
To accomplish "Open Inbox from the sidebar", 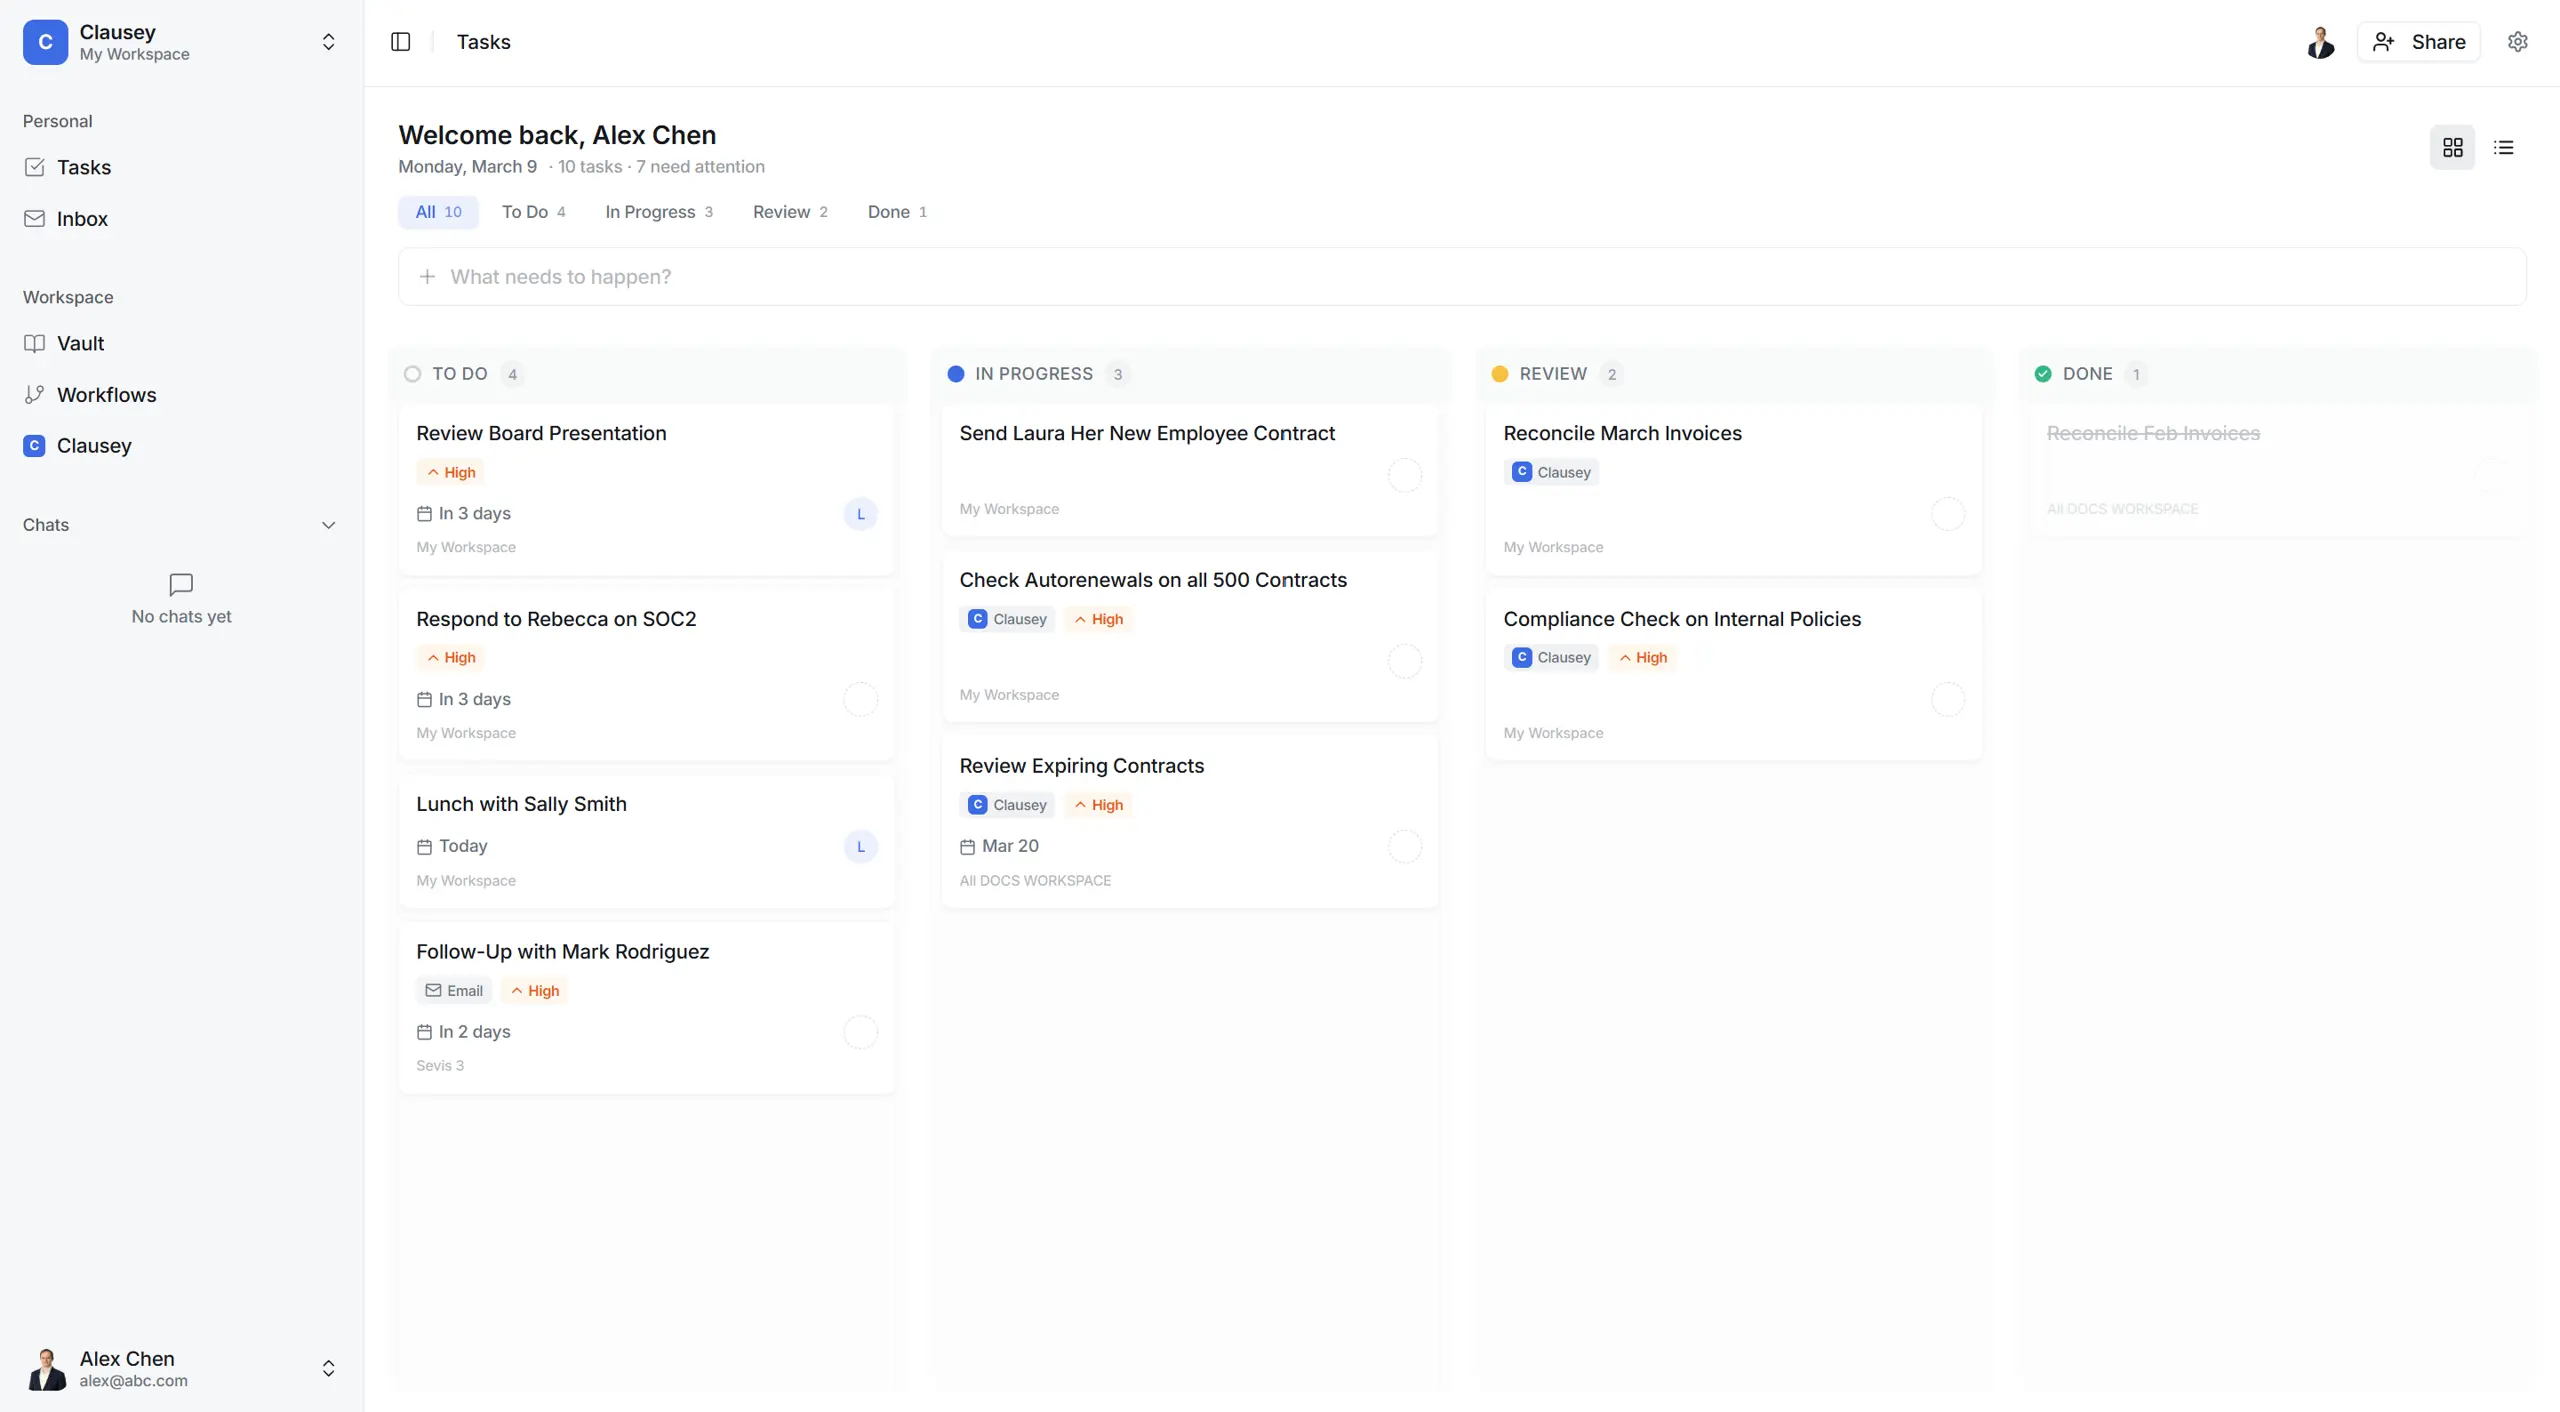I will coord(82,219).
